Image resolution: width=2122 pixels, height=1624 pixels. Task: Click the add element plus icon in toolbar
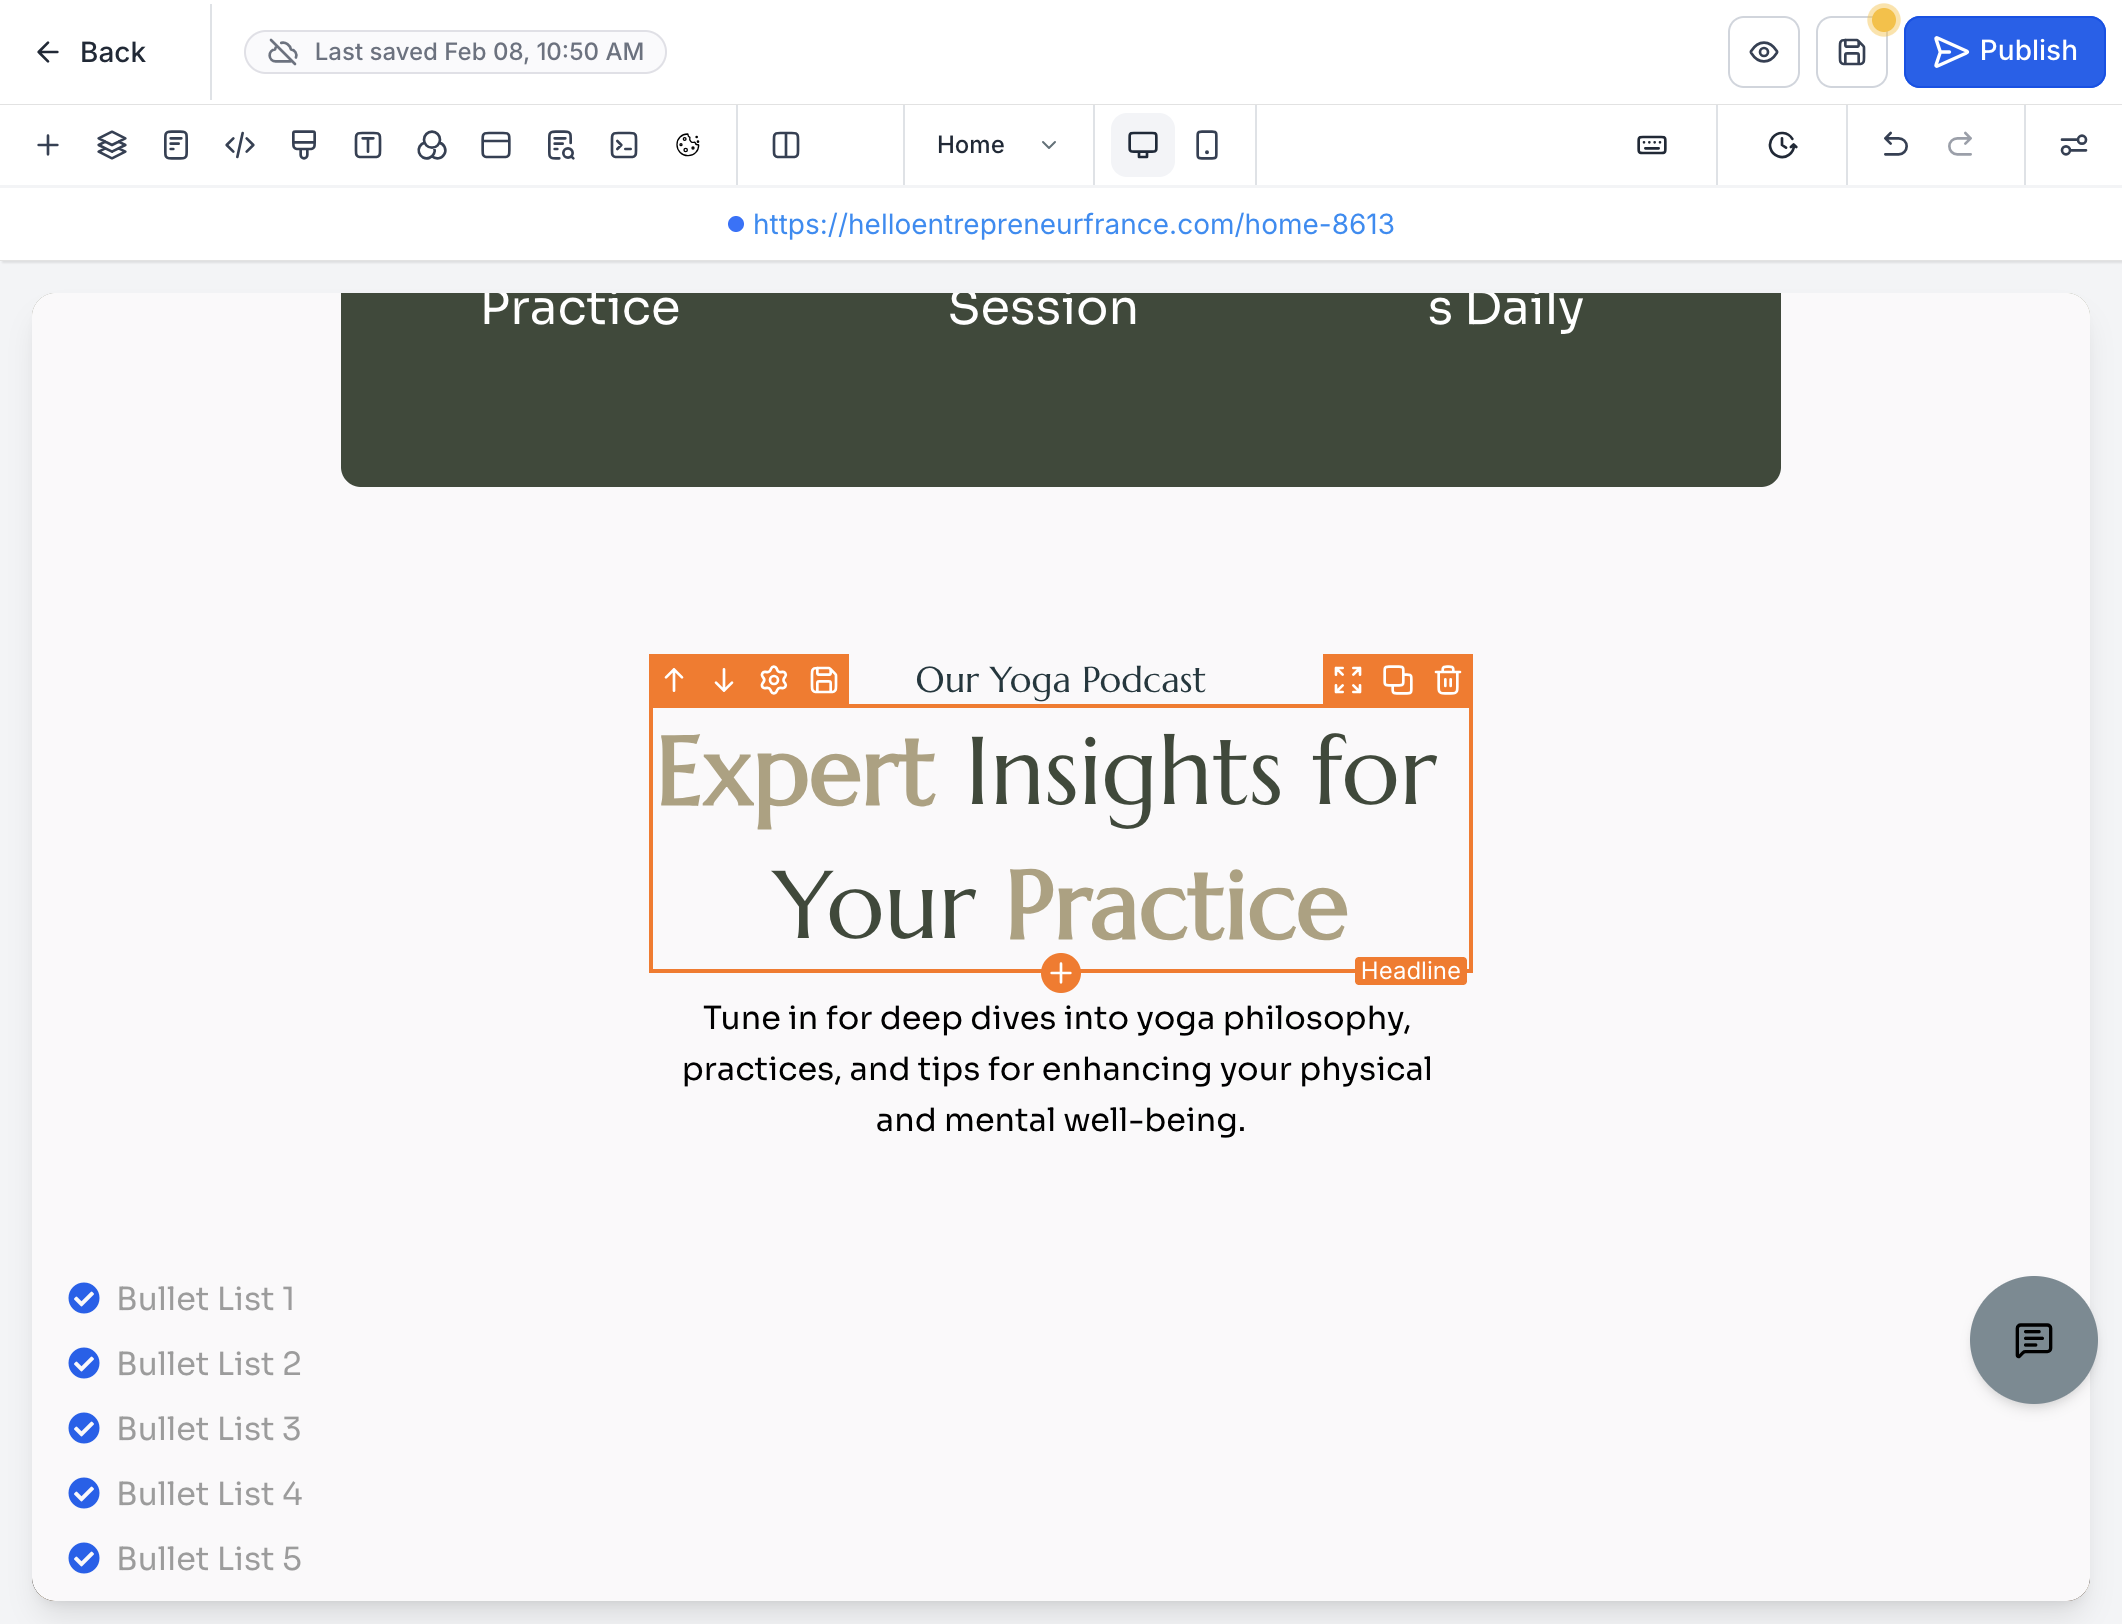tap(48, 145)
